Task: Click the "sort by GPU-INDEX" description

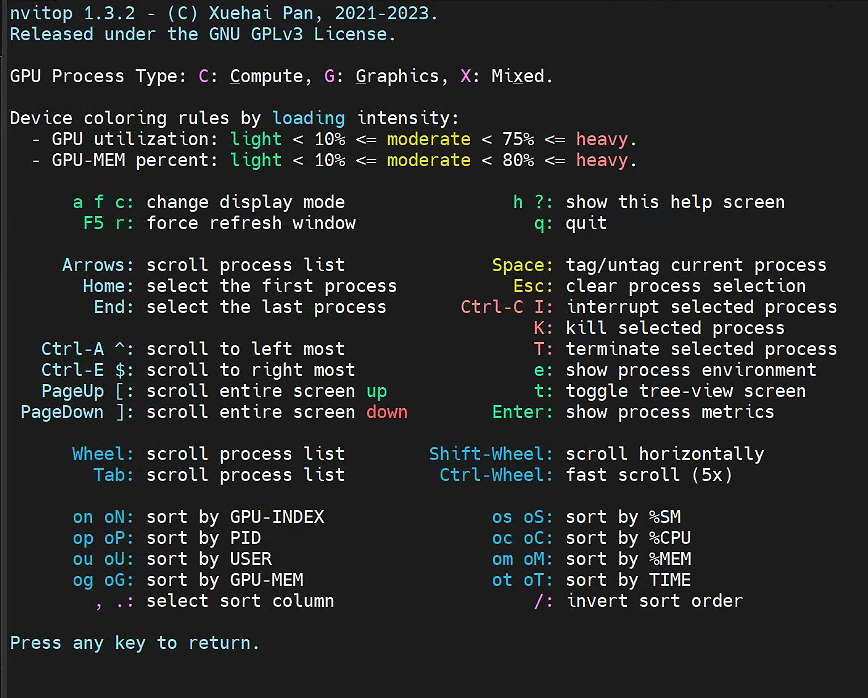Action: (235, 518)
